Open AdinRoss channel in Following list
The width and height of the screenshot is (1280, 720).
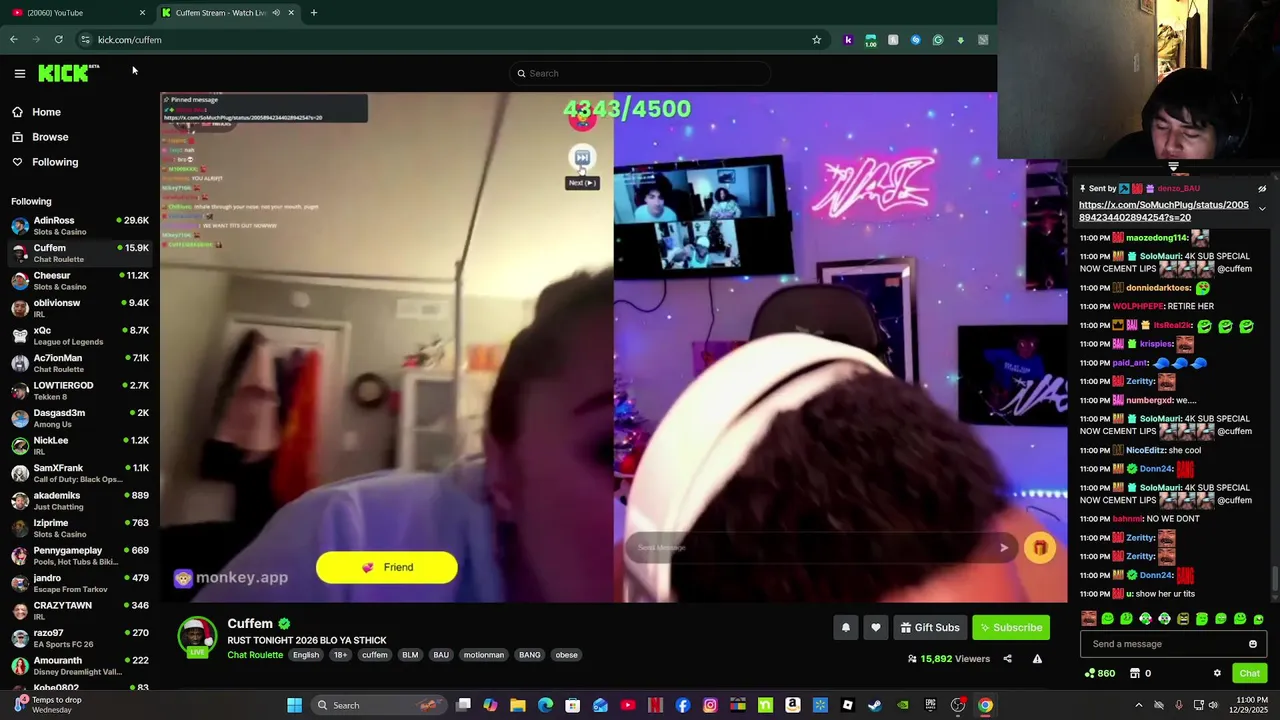[80, 226]
